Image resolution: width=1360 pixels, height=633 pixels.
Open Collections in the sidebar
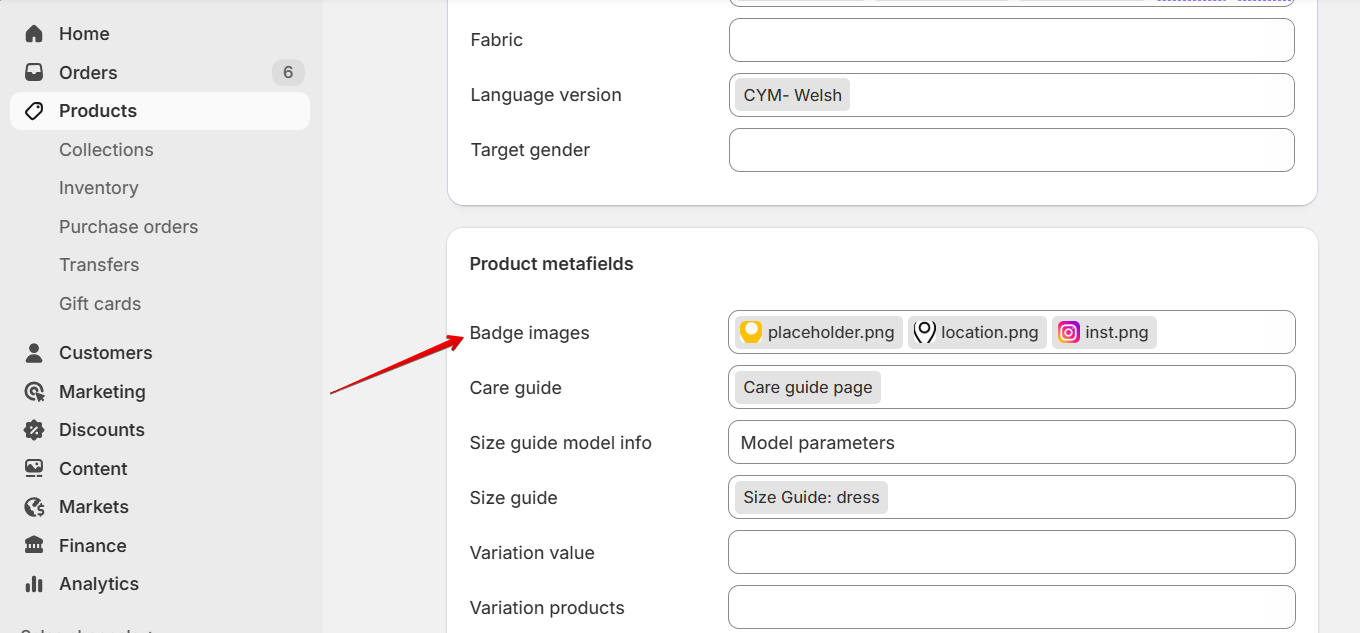click(x=106, y=150)
